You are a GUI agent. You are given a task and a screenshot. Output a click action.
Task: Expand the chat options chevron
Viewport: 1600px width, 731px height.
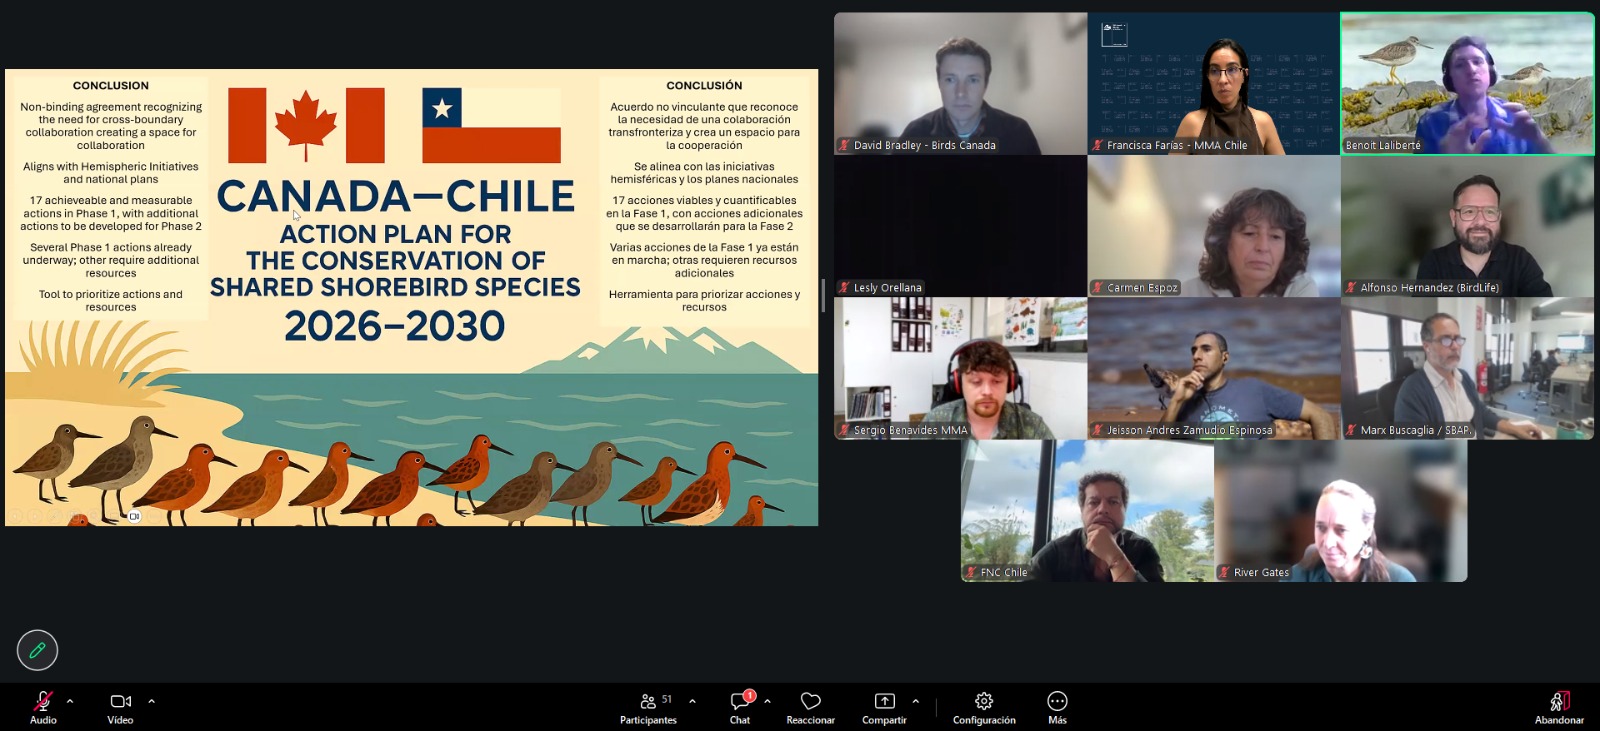point(767,701)
